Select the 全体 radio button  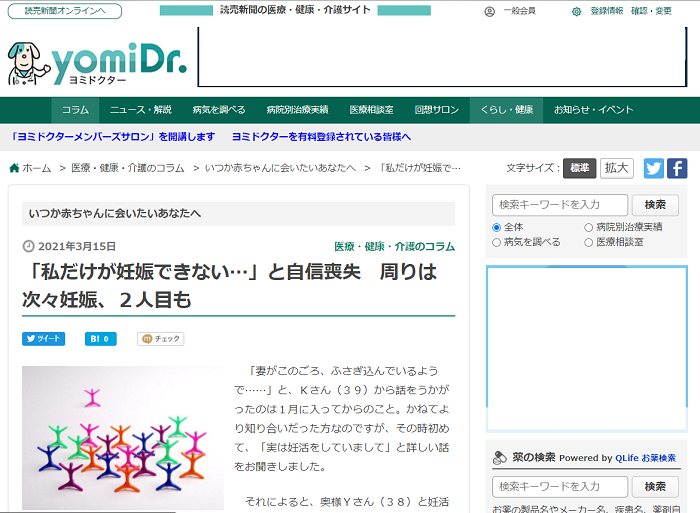point(497,227)
